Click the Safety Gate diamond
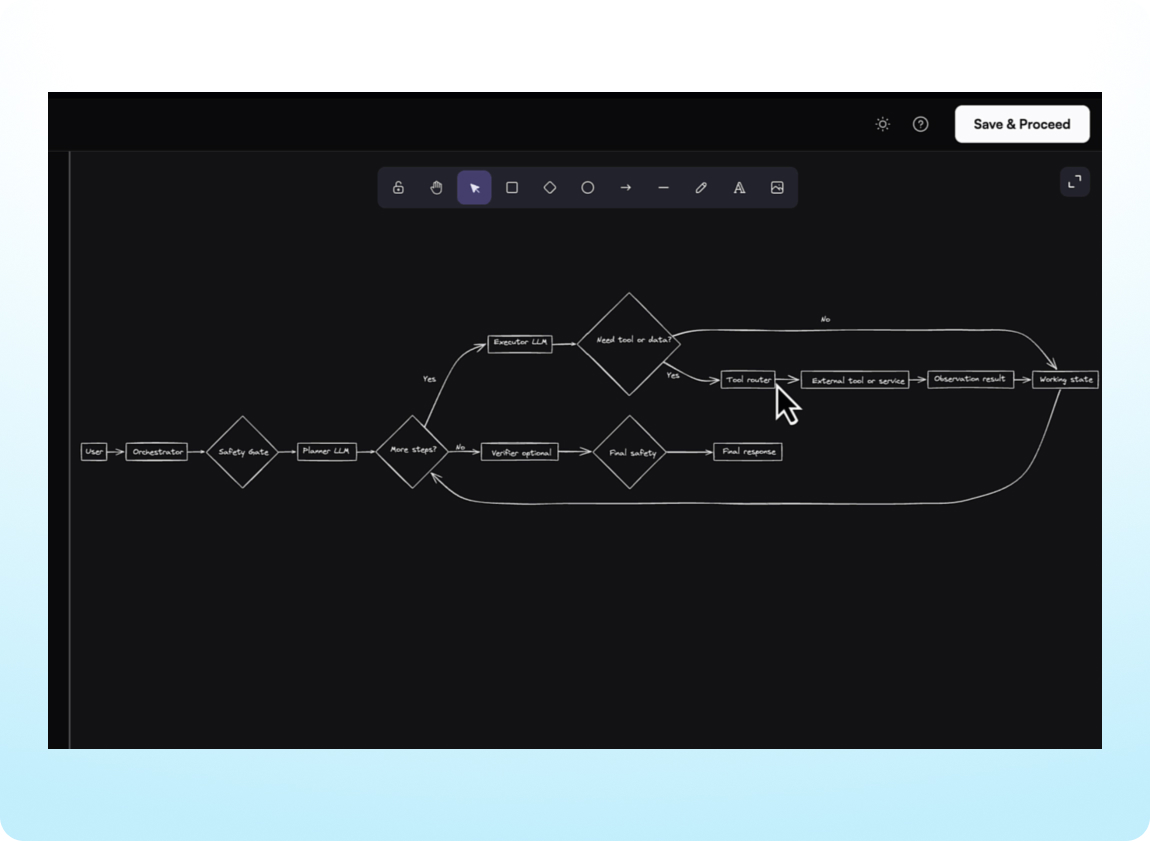The image size is (1150, 841). coord(243,452)
